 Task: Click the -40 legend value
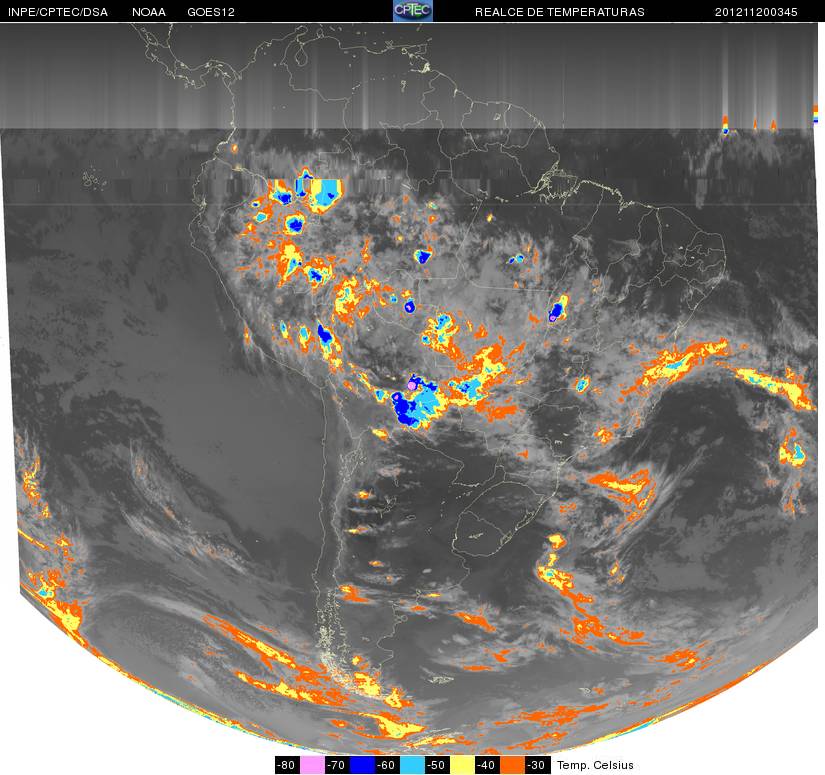tap(487, 765)
